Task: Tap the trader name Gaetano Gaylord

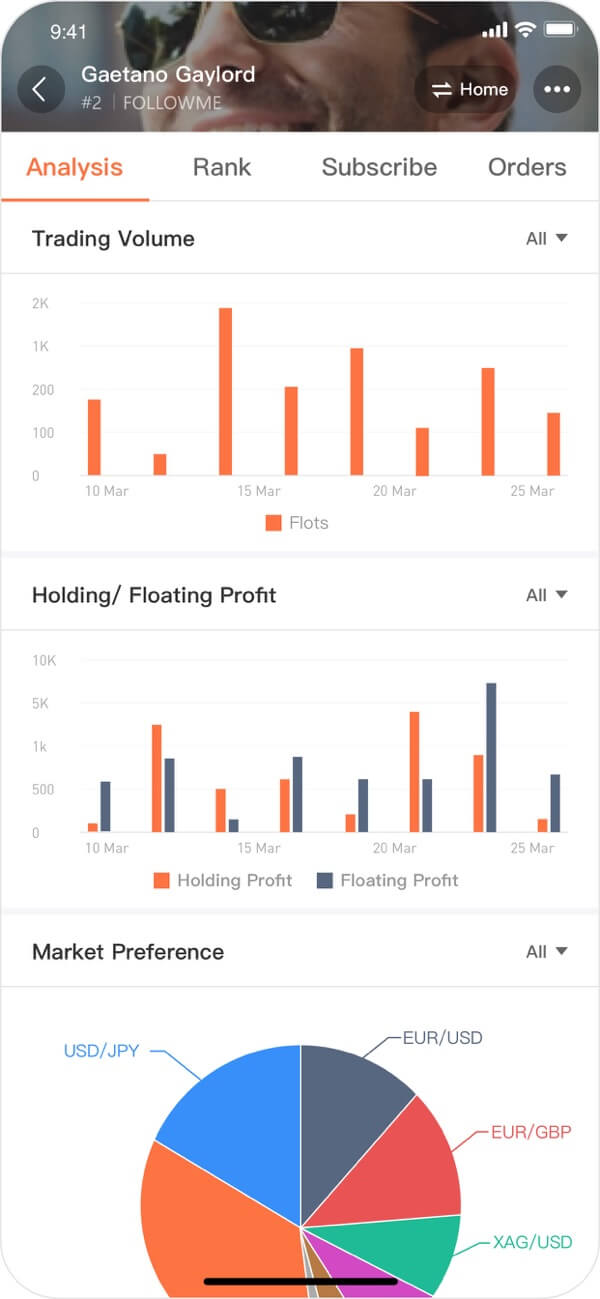Action: pos(168,74)
